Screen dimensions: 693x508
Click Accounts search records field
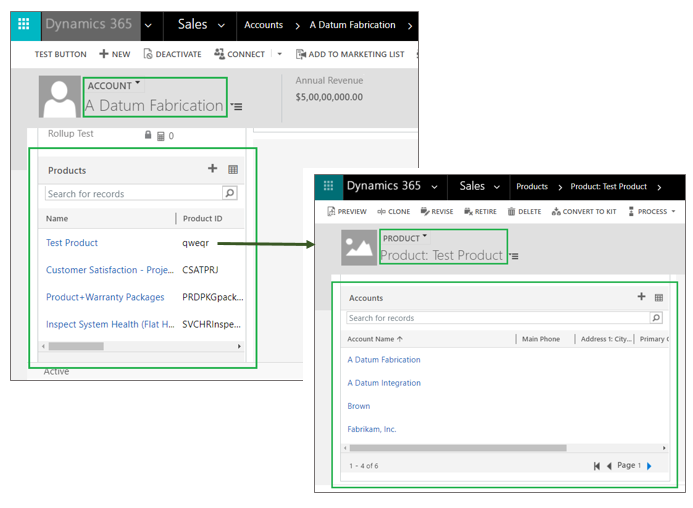click(x=498, y=318)
